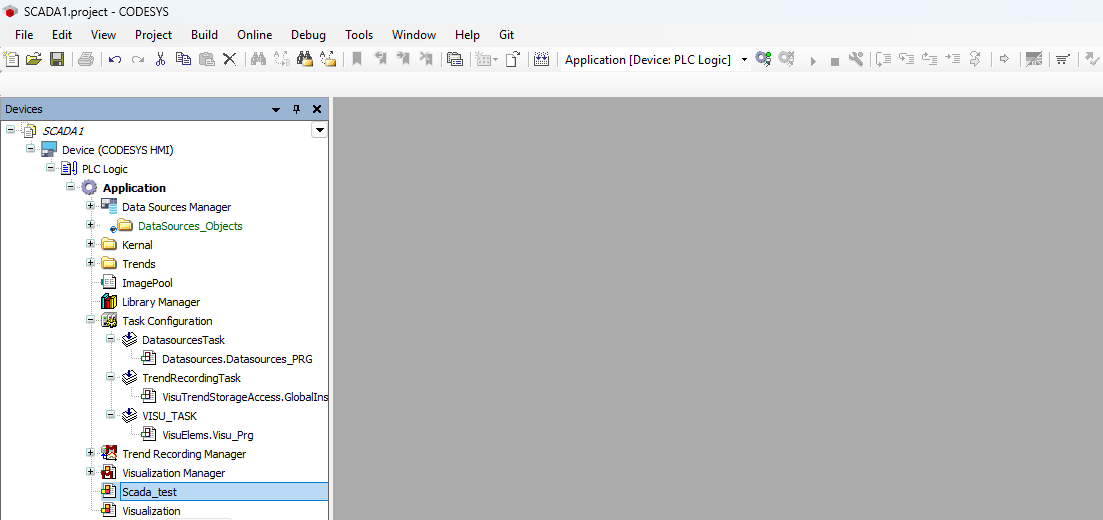This screenshot has height=520, width=1103.
Task: Collapse the Application node
Action: pos(70,186)
